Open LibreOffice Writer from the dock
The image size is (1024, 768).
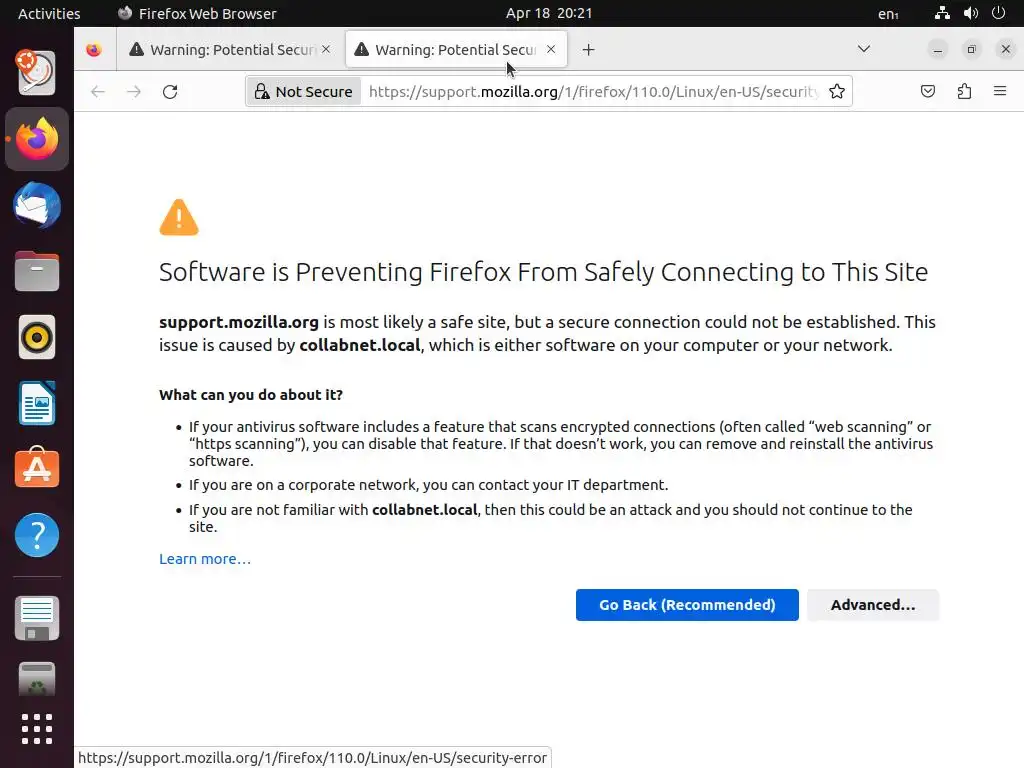point(37,404)
